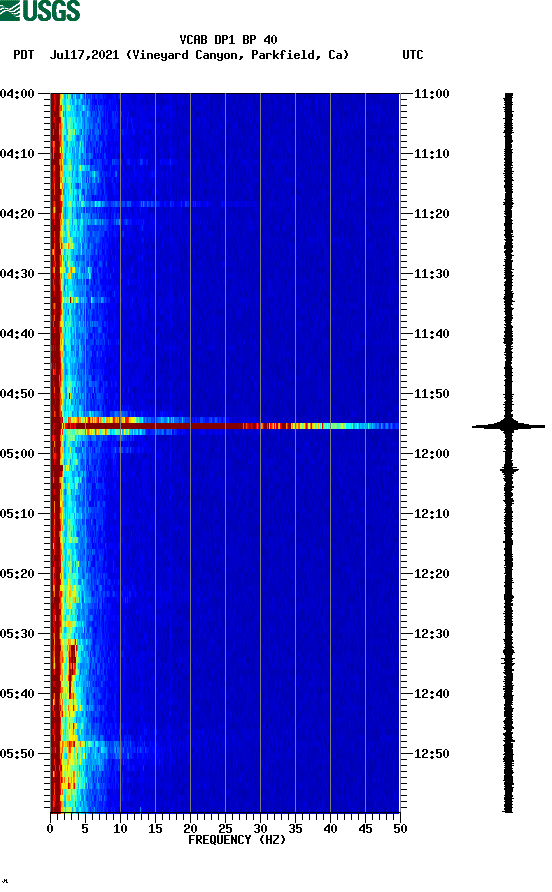Click the '04:50' PDT time label
The image size is (552, 892).
[x=17, y=394]
